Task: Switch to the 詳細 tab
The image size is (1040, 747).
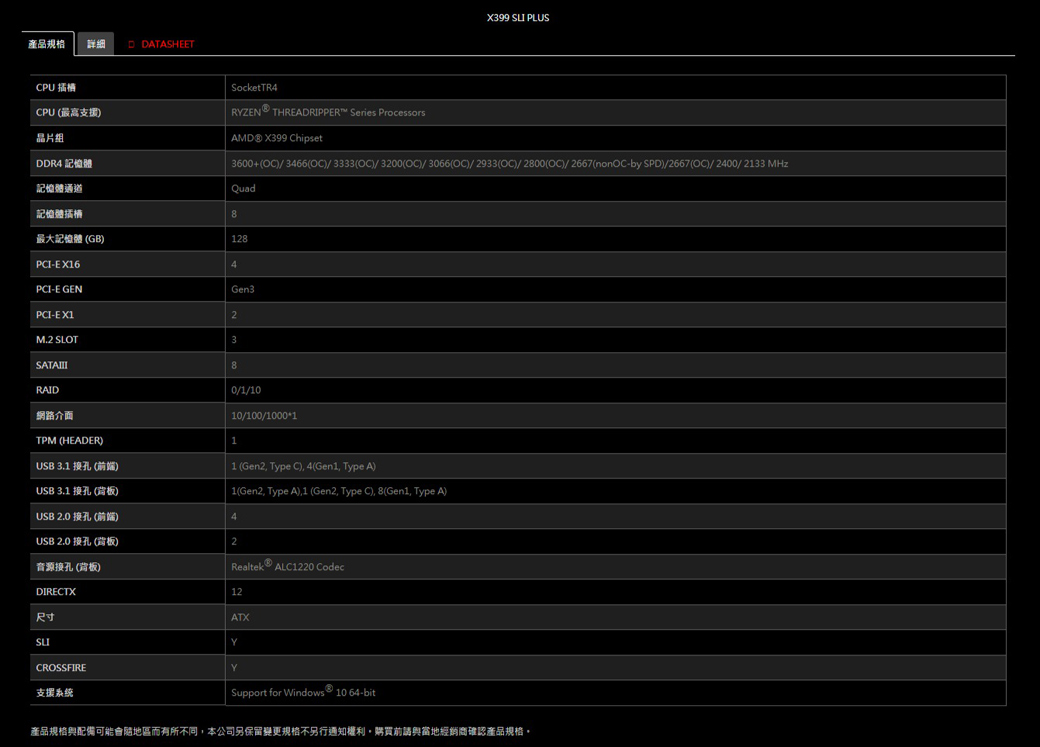Action: pos(96,44)
